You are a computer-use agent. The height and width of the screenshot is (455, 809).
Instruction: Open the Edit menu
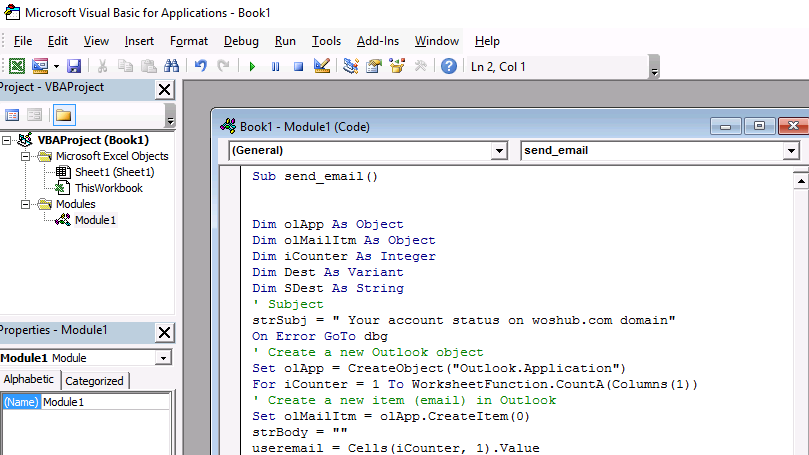[58, 41]
